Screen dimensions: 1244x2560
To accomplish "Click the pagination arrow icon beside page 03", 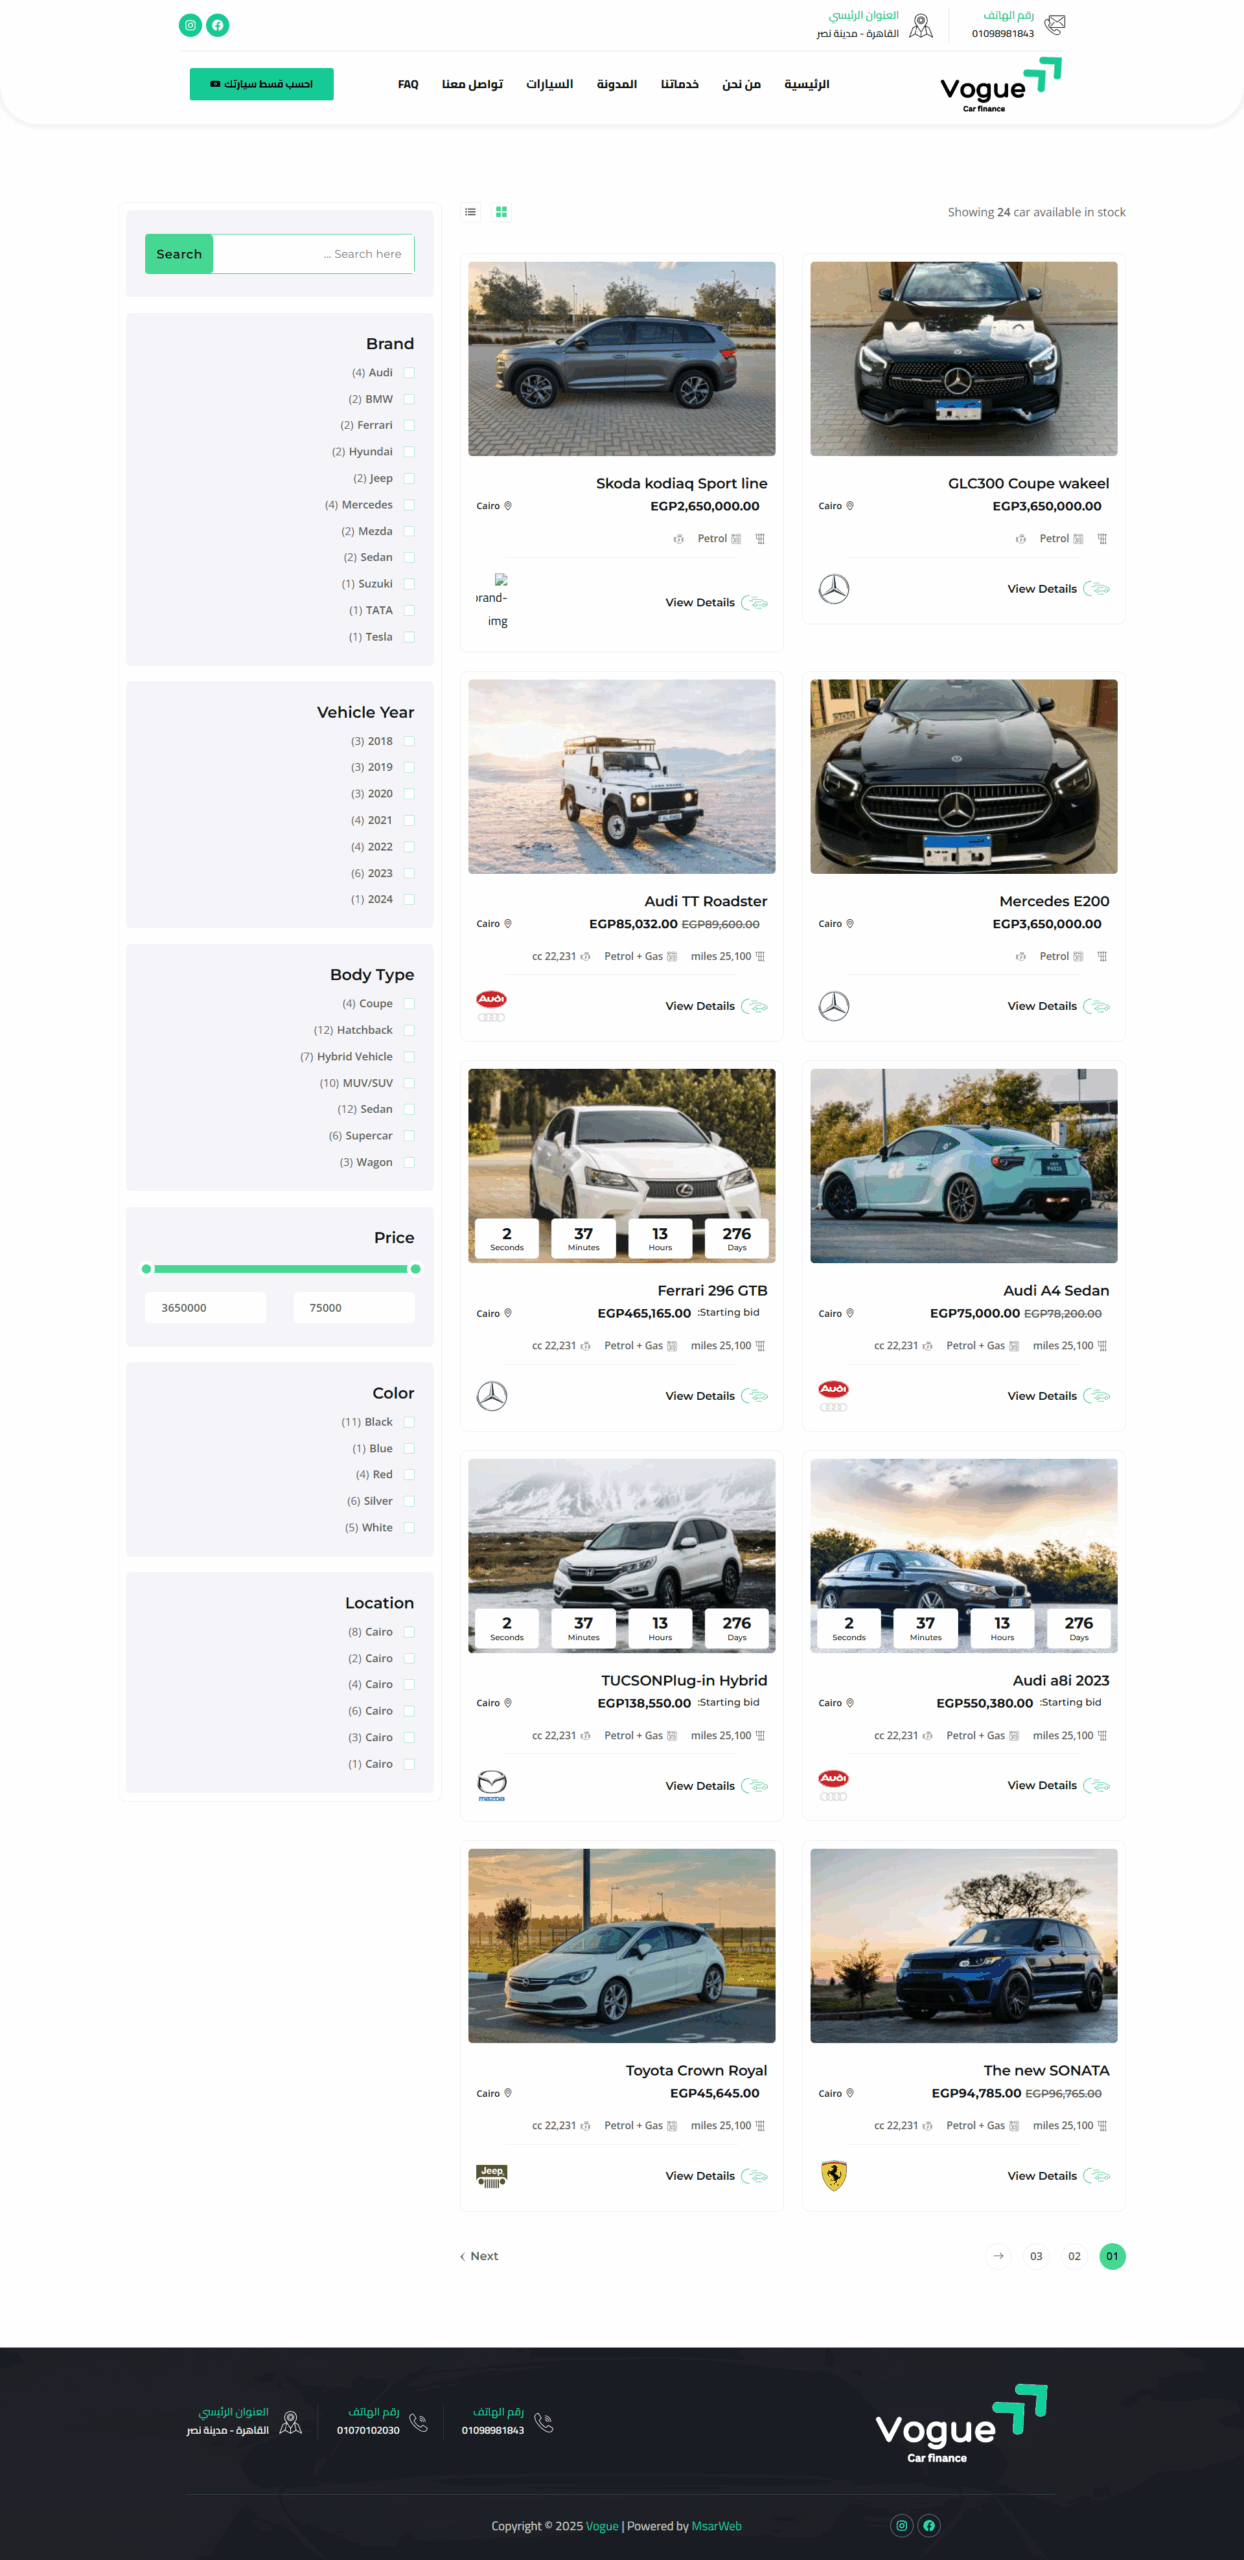I will (x=998, y=2256).
